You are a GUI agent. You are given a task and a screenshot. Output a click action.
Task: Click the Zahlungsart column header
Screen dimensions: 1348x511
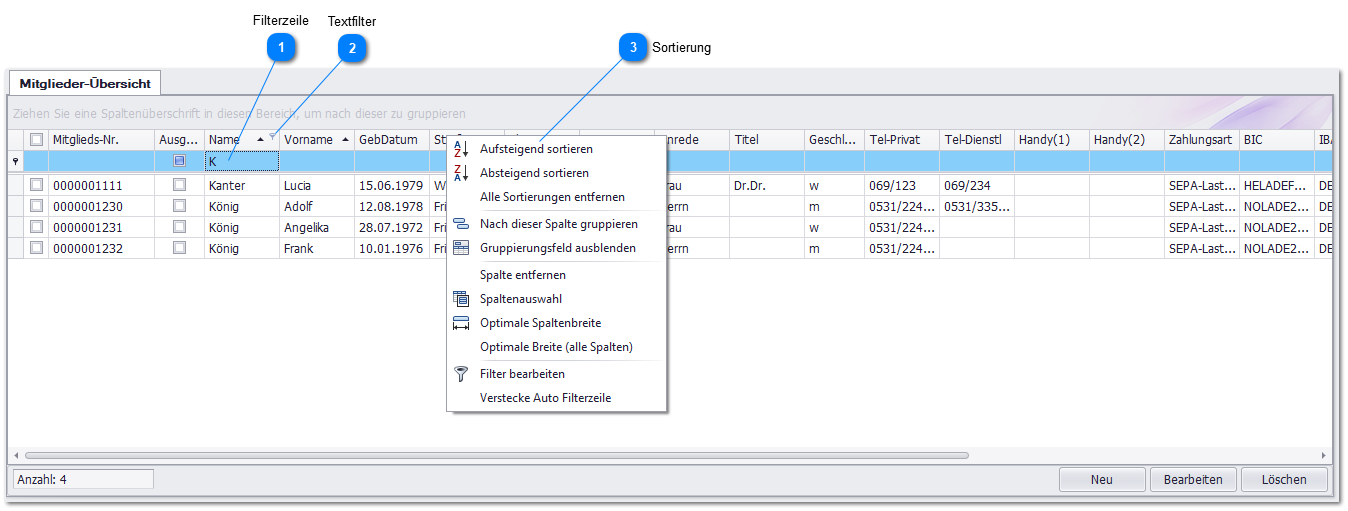1199,140
